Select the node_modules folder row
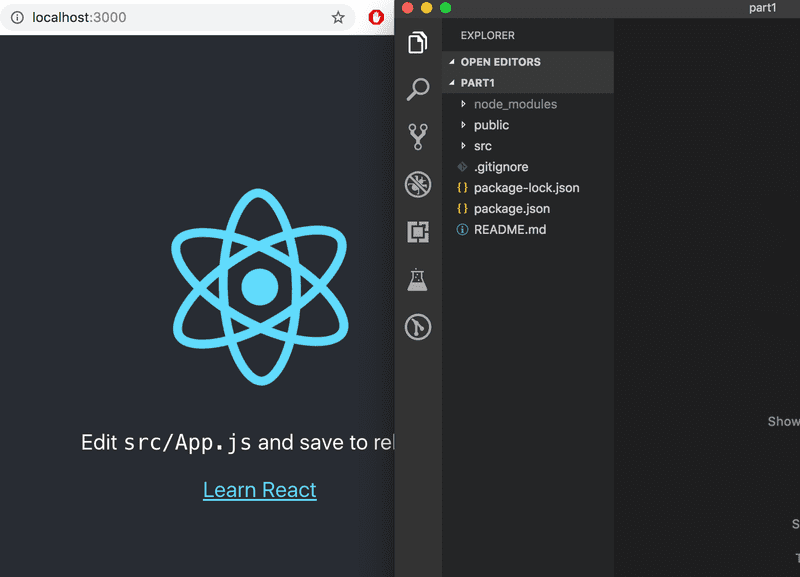 [528, 104]
